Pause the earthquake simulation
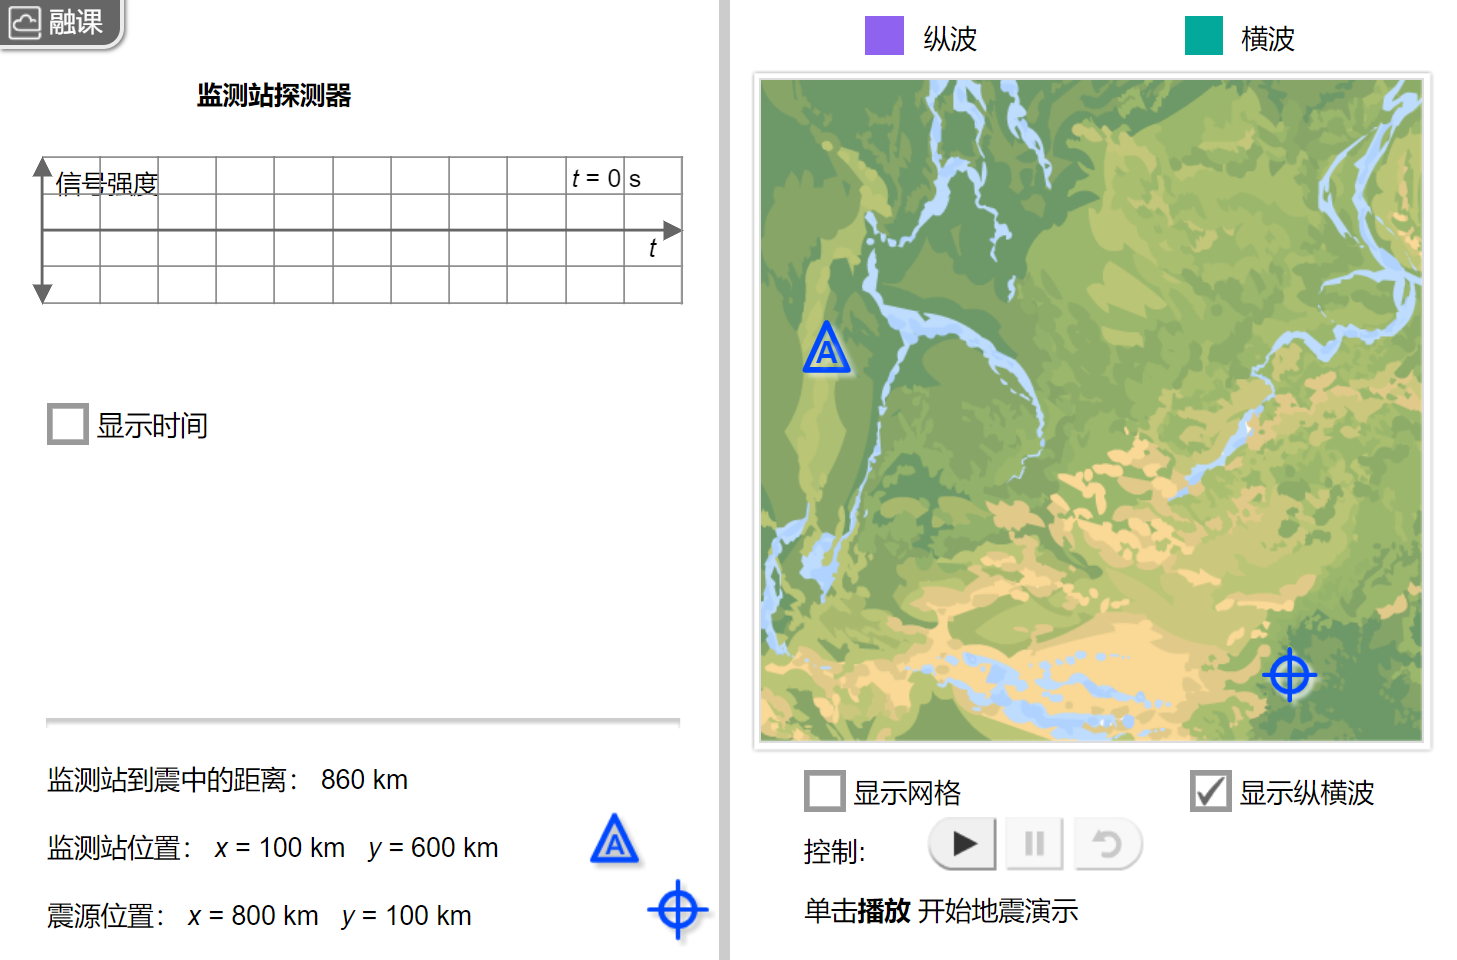Screen dimensions: 1457x960 point(1034,844)
